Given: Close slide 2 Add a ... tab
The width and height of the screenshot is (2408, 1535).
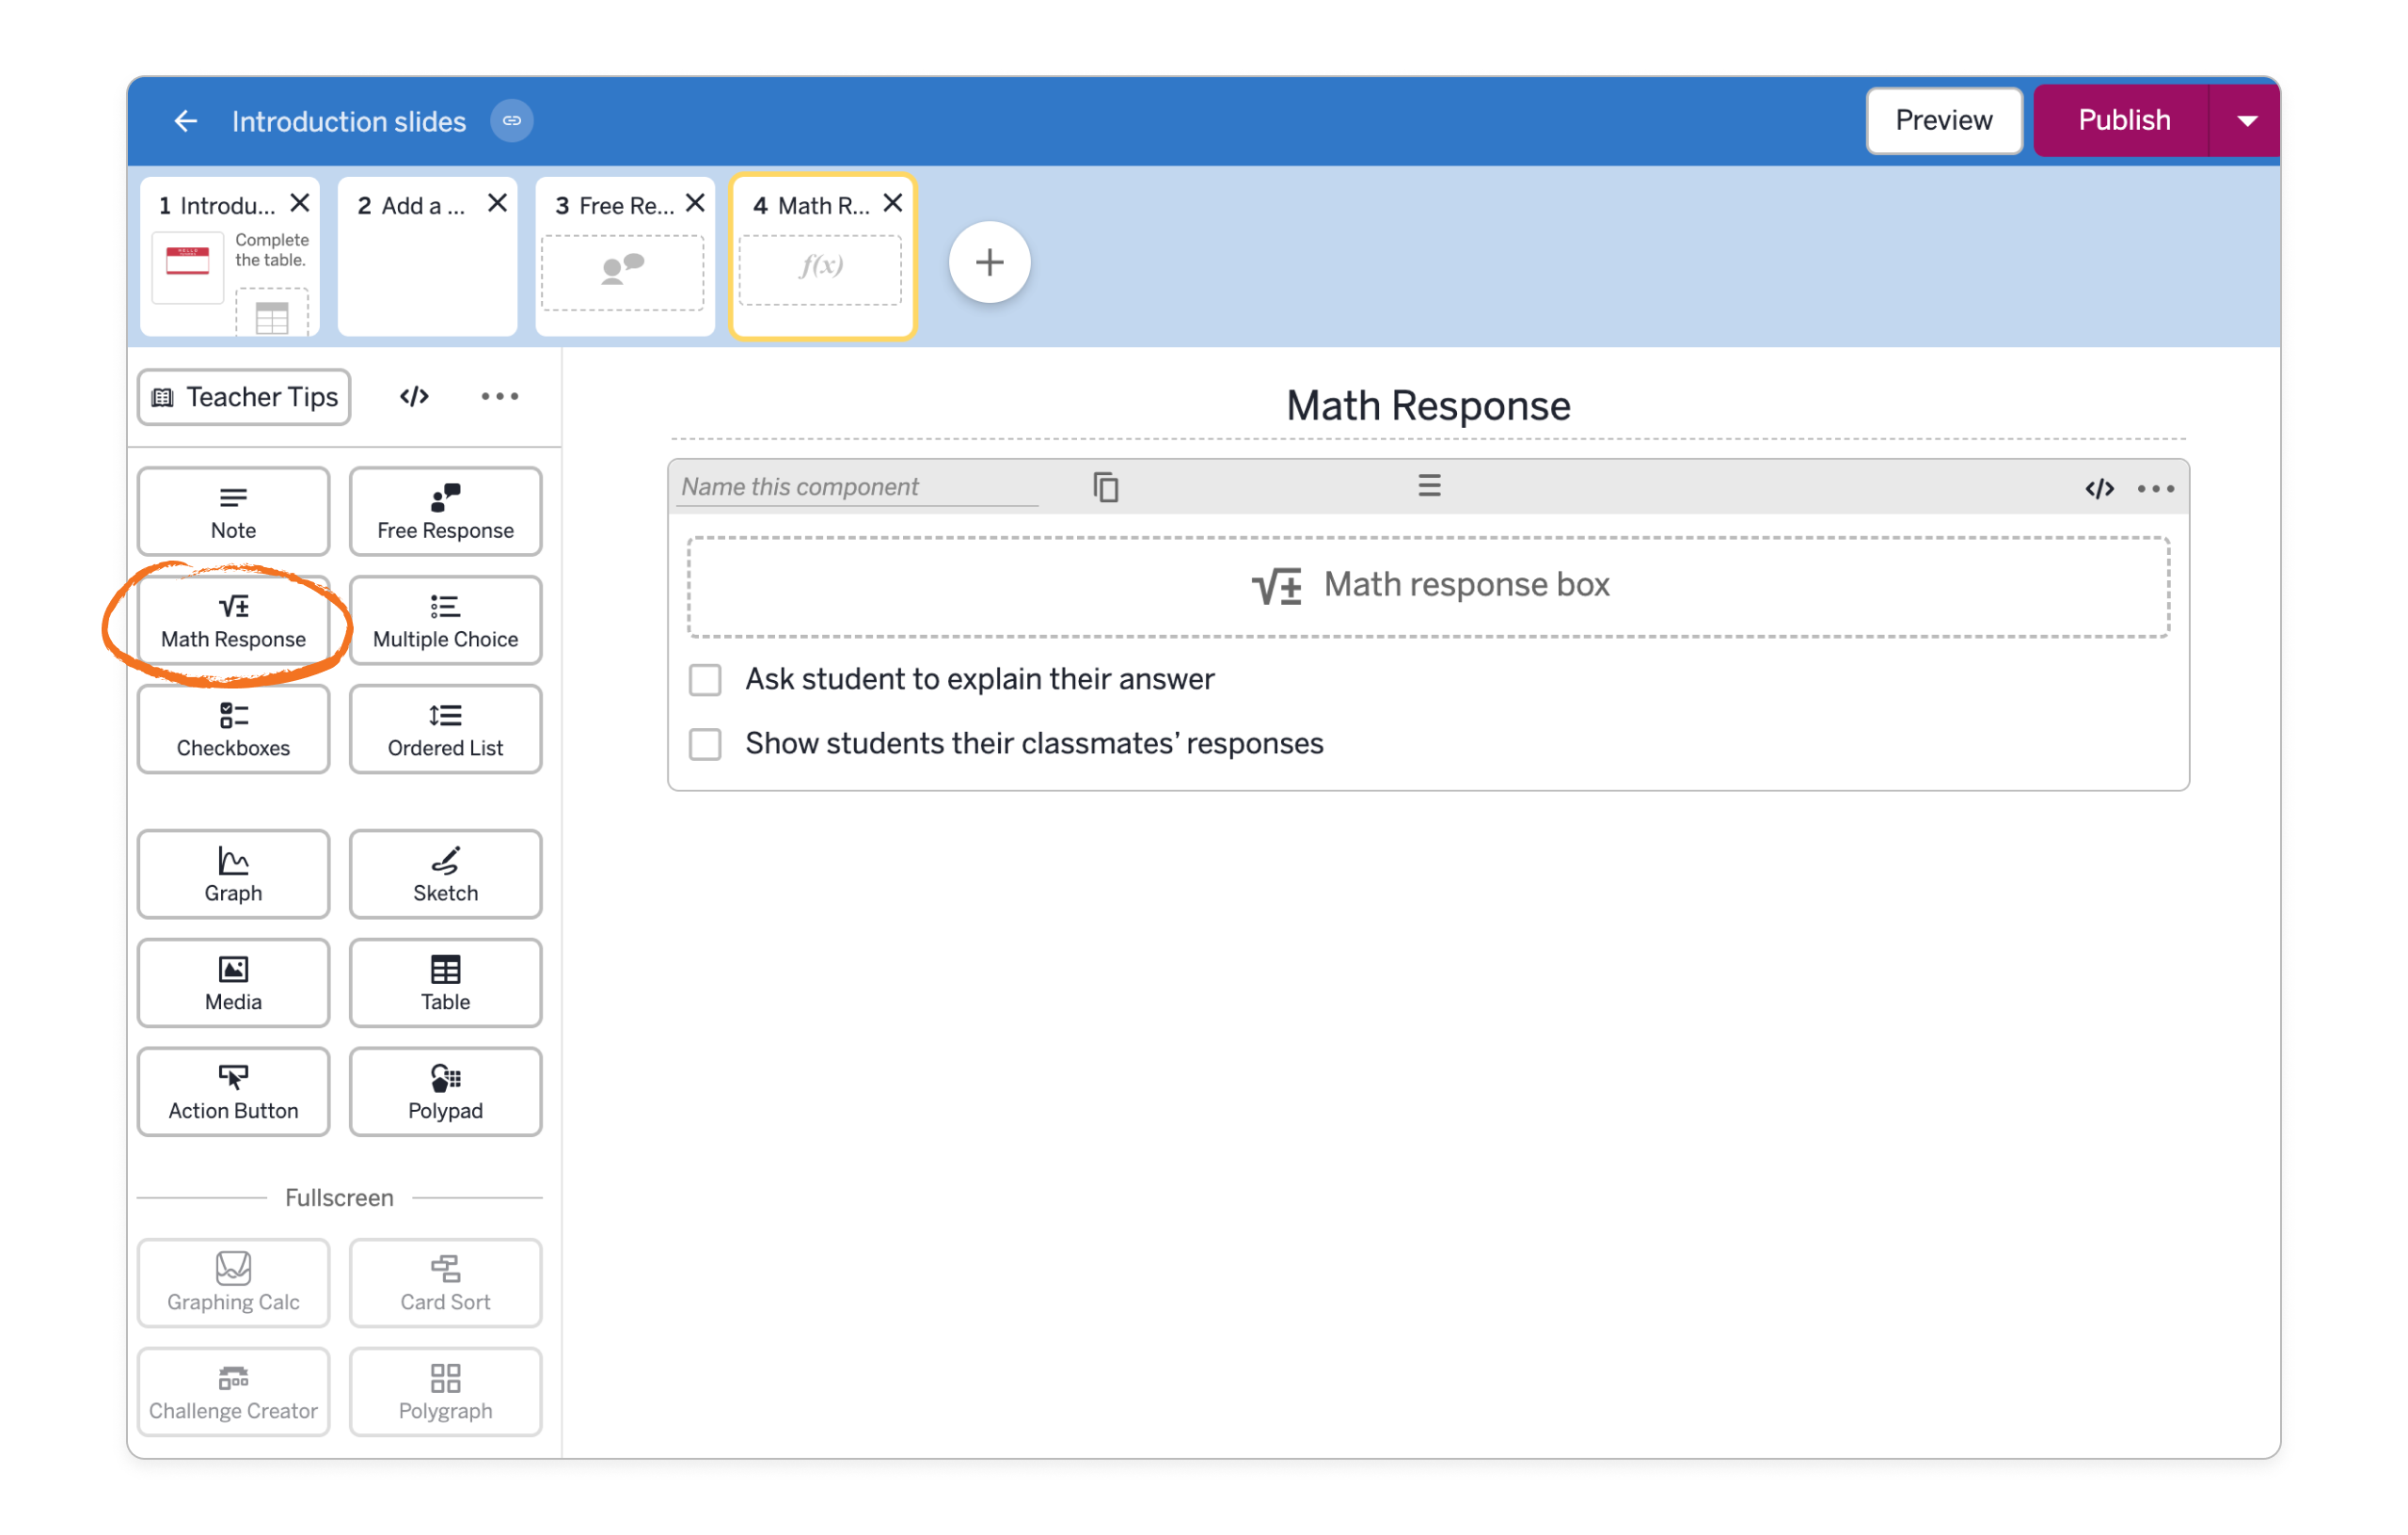Looking at the screenshot, I should [x=497, y=203].
